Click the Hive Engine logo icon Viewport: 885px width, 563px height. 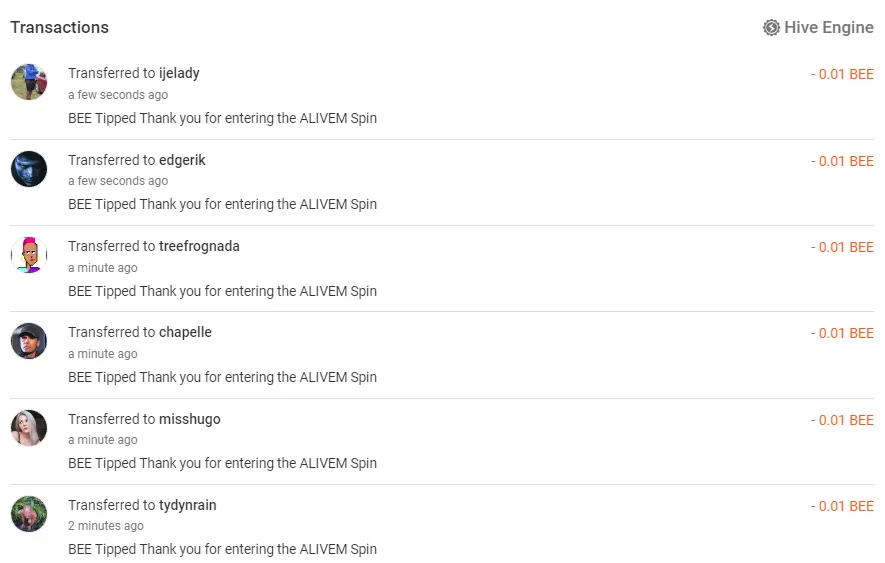771,27
